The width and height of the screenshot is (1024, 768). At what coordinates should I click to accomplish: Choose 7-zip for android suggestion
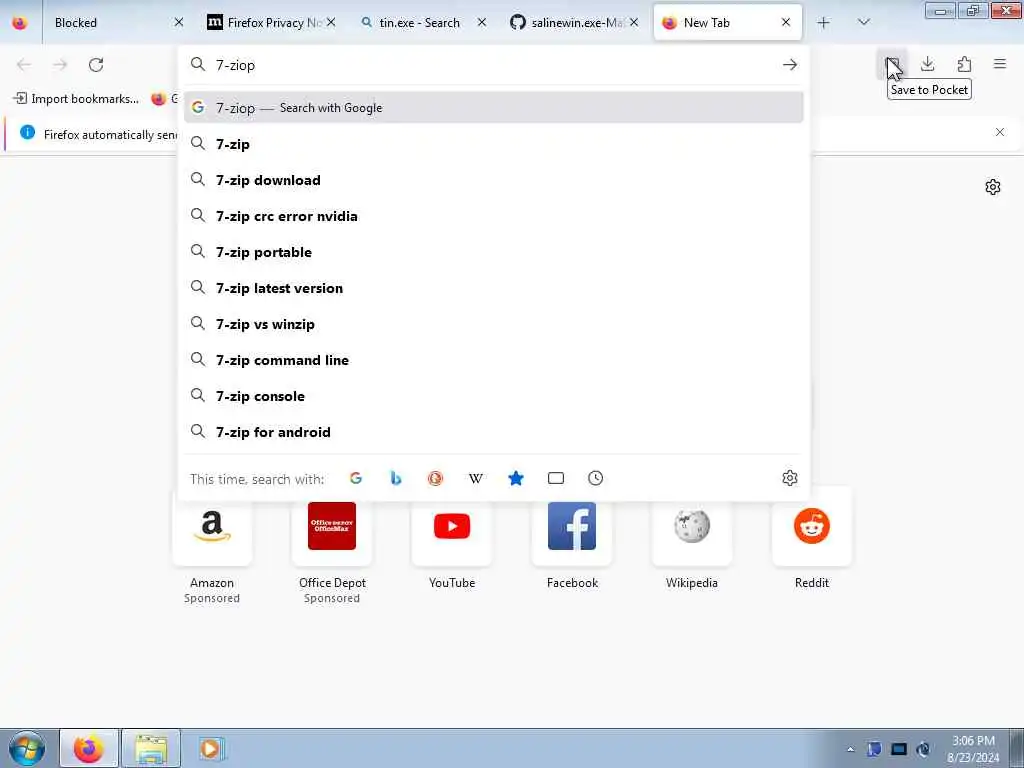[493, 432]
